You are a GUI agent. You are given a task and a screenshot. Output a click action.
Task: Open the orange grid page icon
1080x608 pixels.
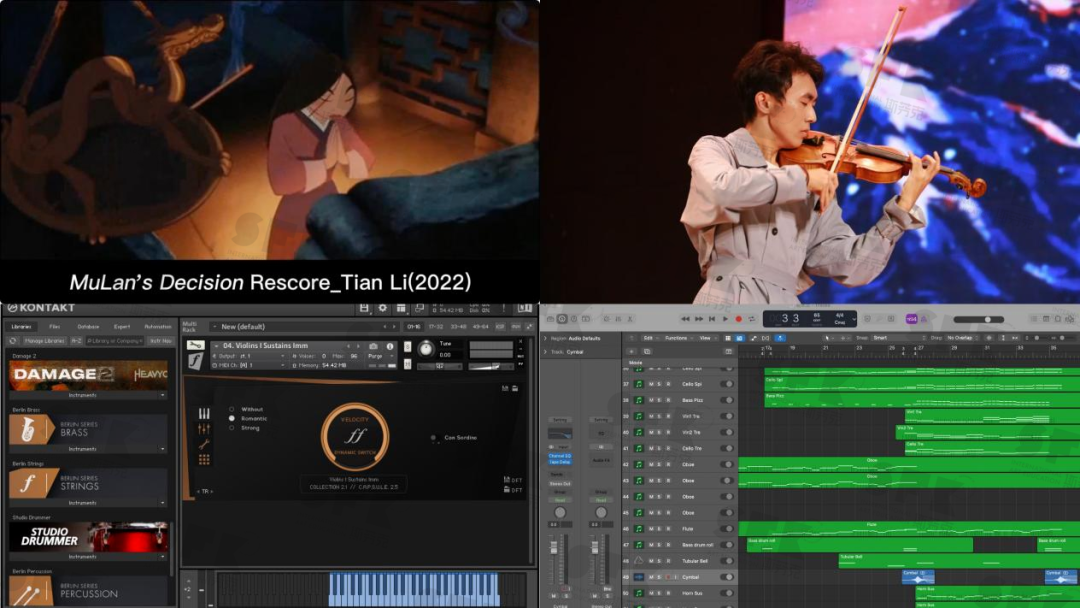click(x=204, y=459)
